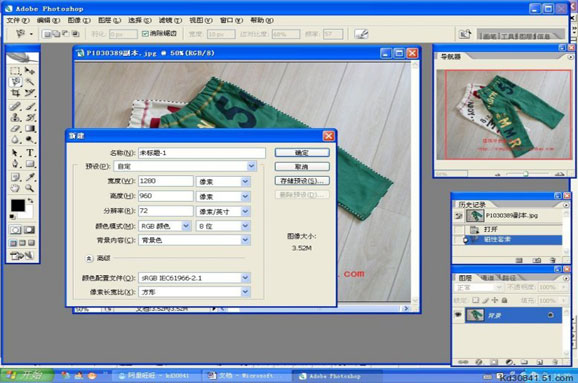Open bit depth dropdown showing 8
The image size is (578, 383).
tap(246, 226)
